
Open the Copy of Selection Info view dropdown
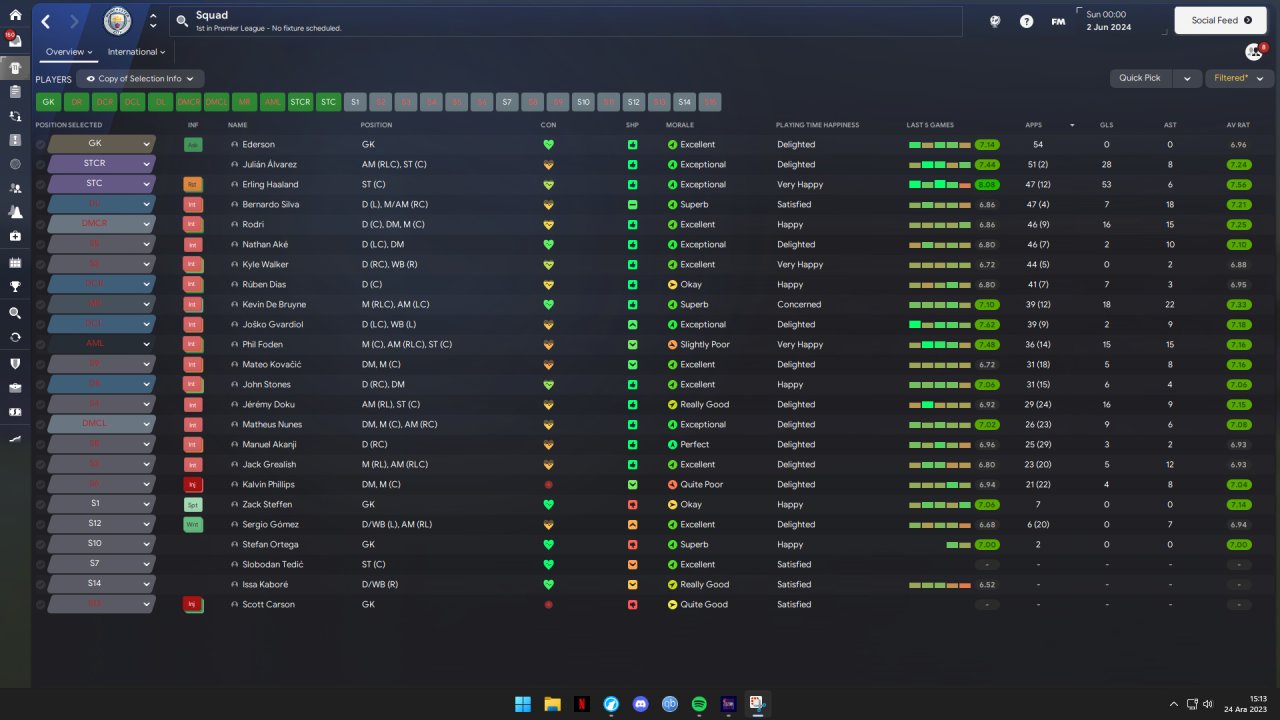tap(140, 78)
